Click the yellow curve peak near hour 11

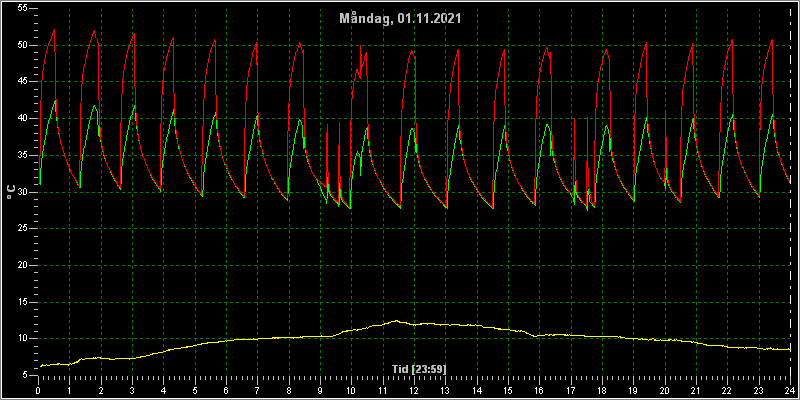click(x=395, y=321)
